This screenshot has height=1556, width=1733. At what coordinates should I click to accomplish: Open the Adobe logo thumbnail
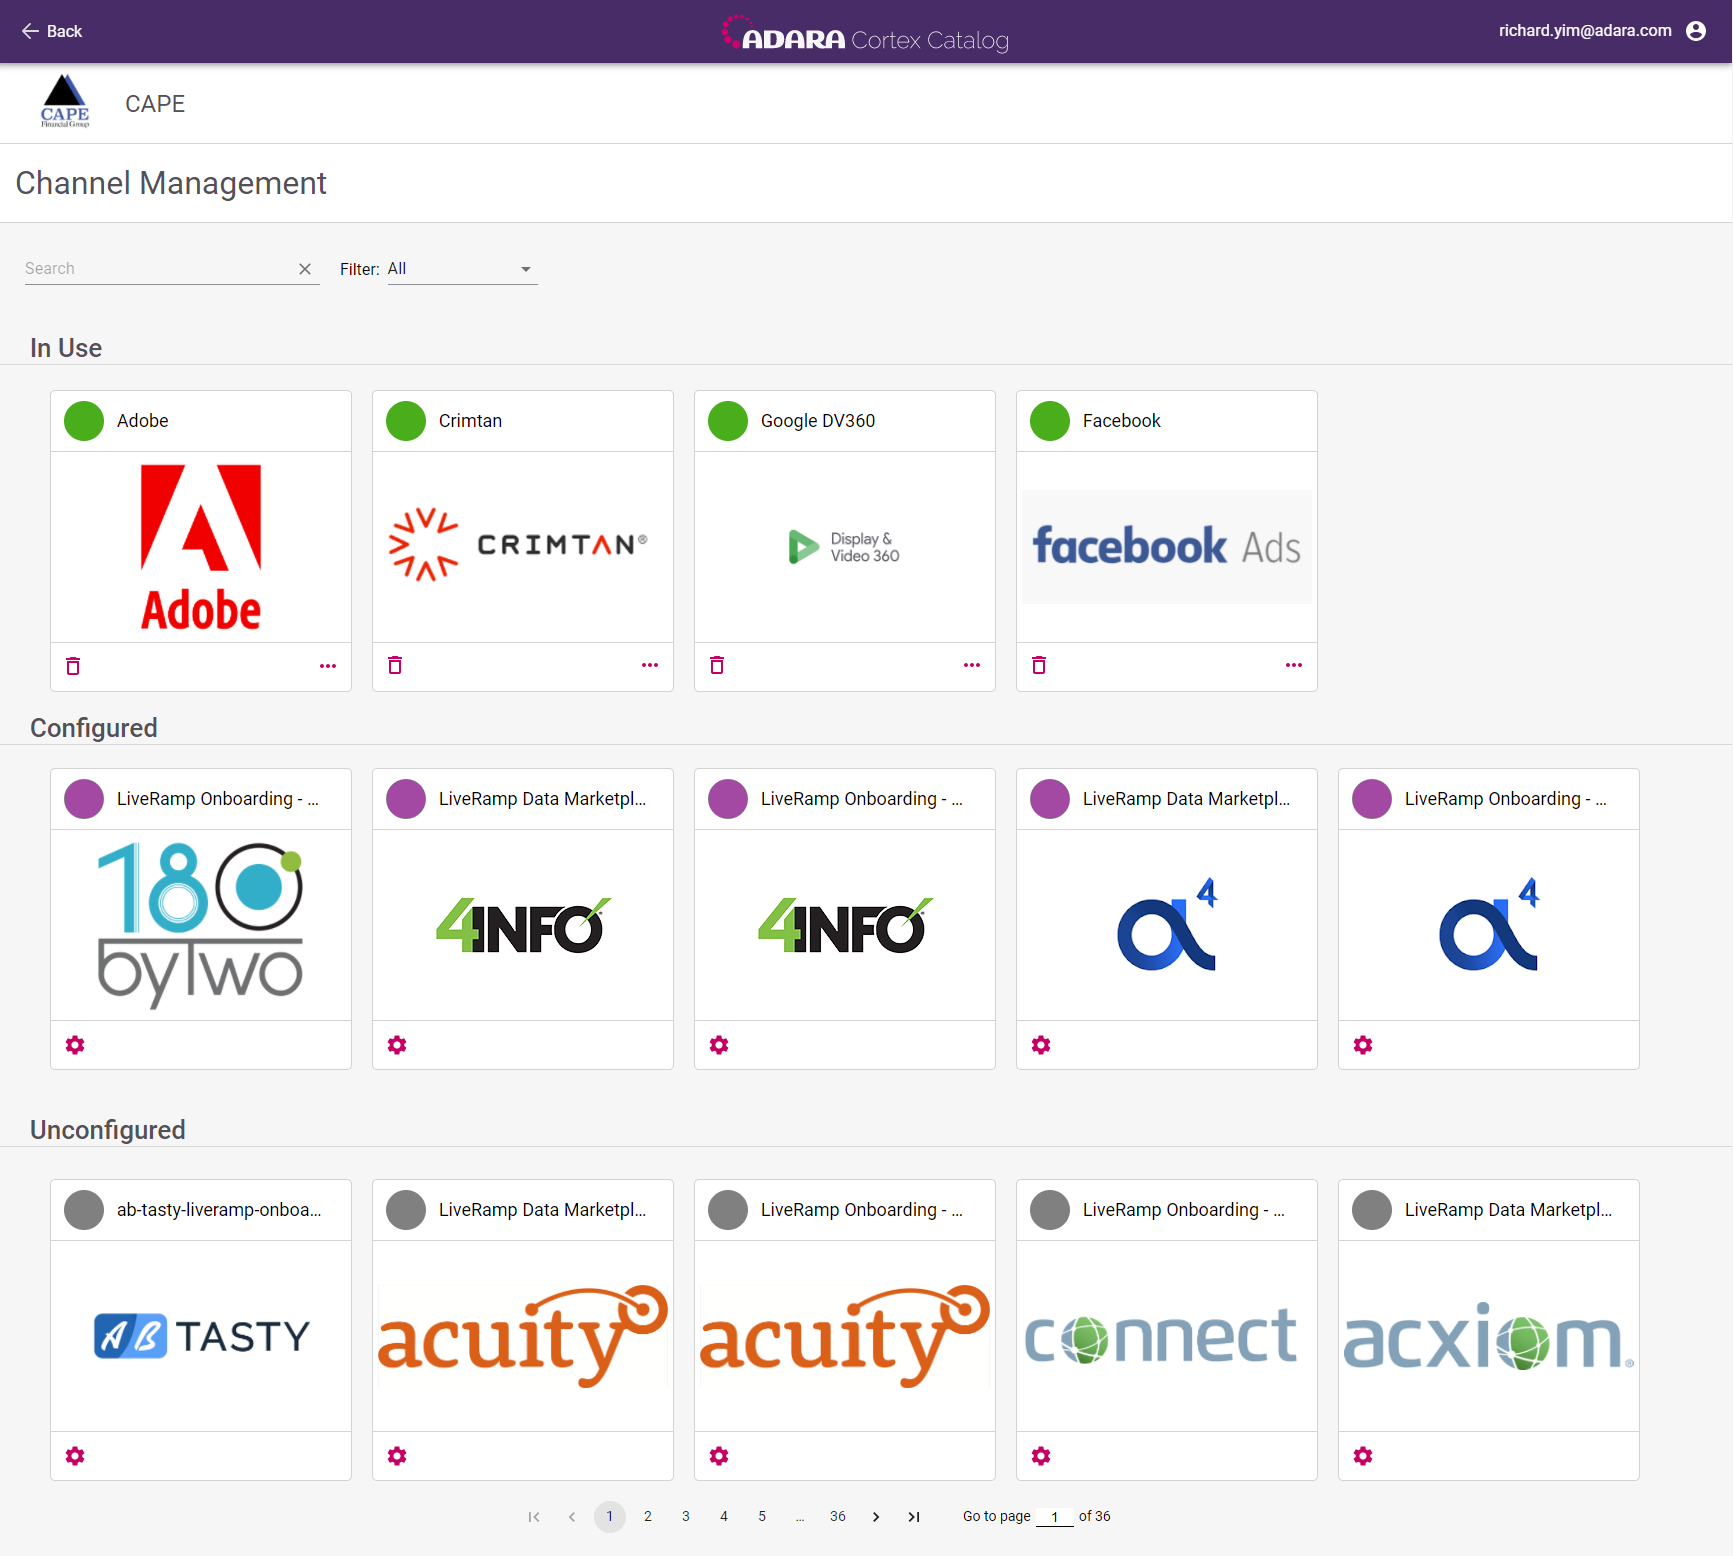coord(201,547)
